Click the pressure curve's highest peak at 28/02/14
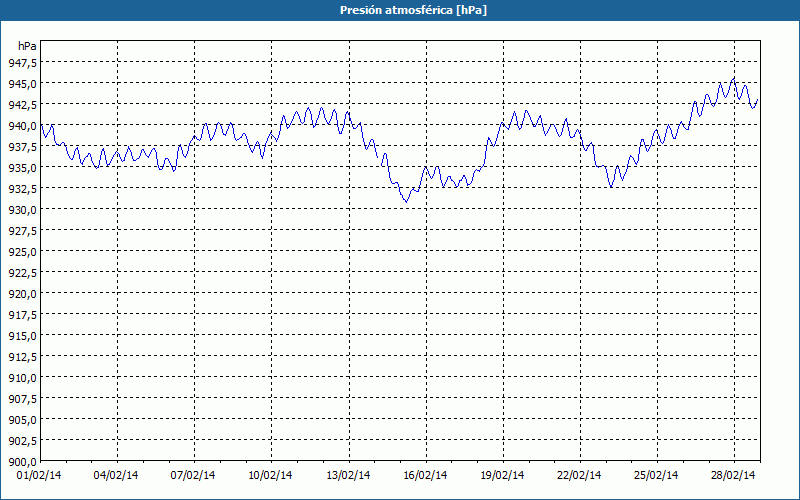Screen dimensions: 800x500 734,78
